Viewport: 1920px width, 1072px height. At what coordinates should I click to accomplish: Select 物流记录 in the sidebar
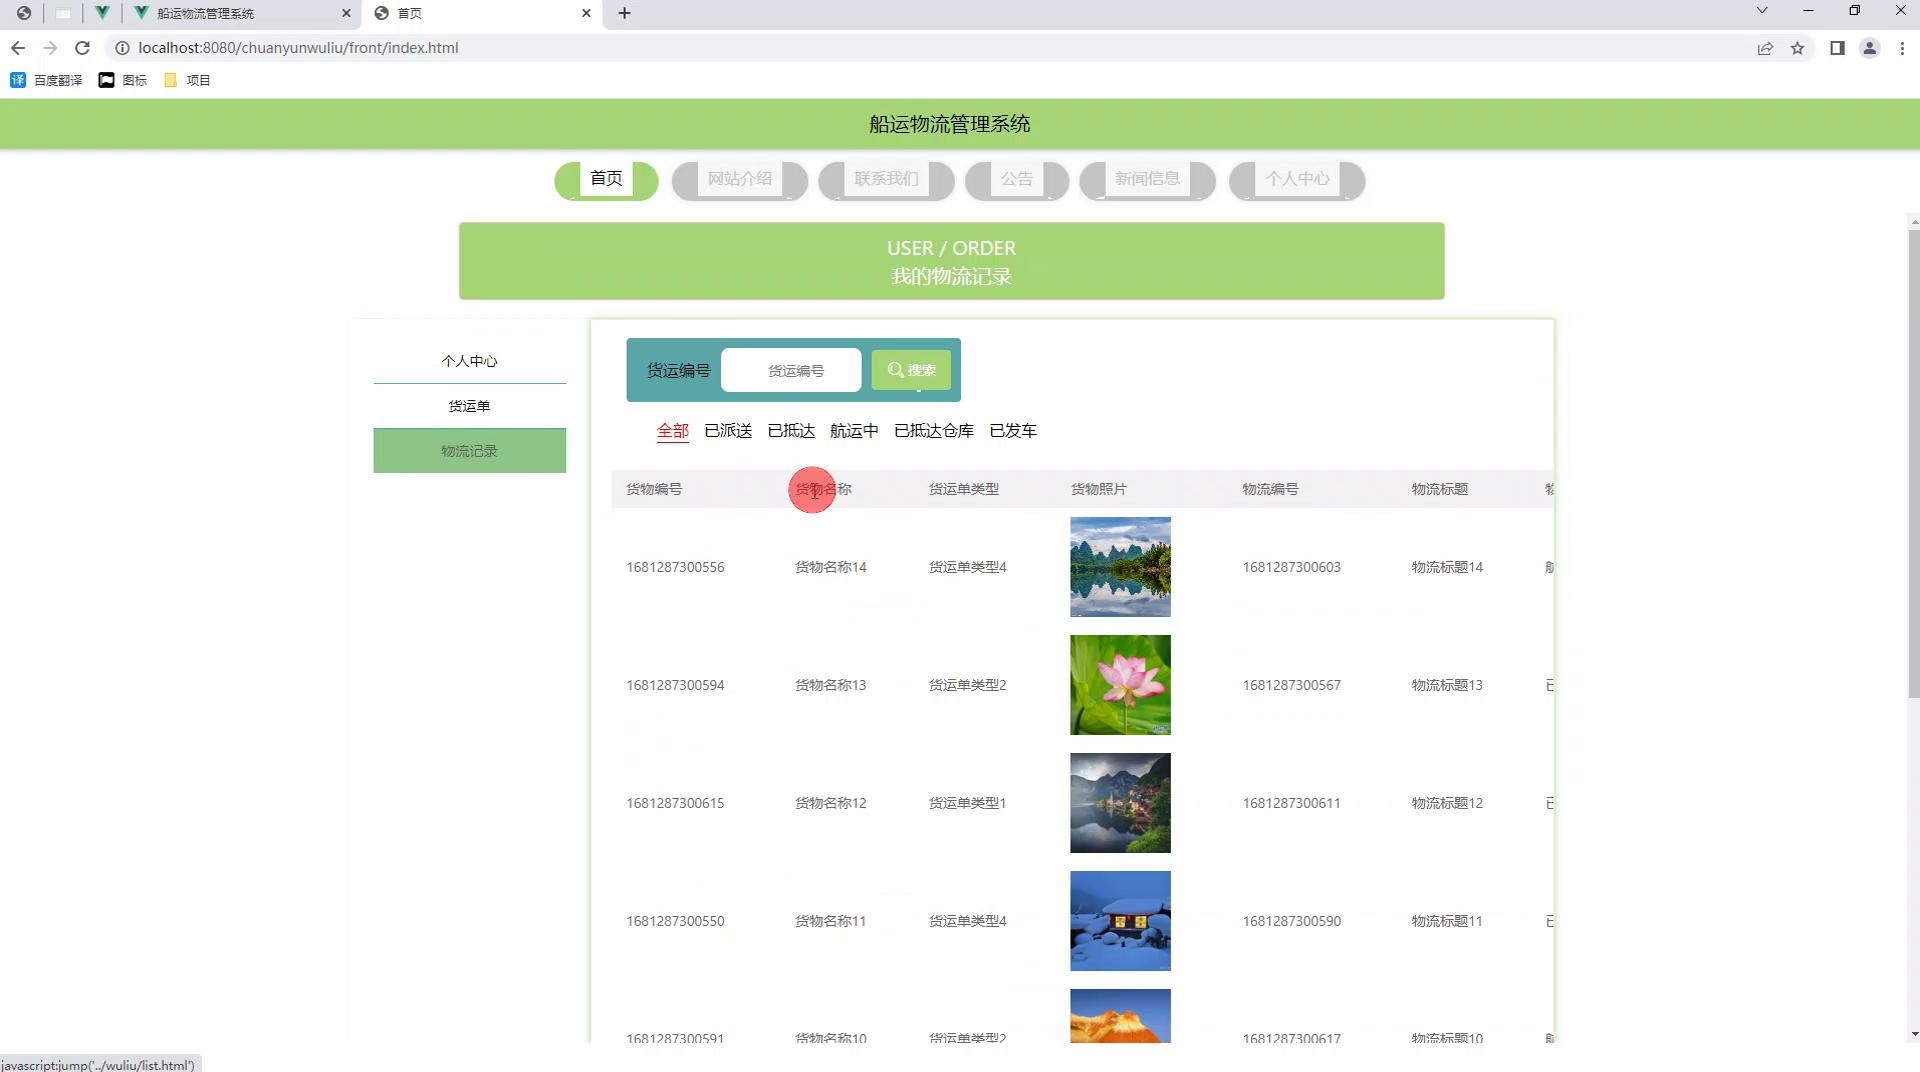[470, 451]
